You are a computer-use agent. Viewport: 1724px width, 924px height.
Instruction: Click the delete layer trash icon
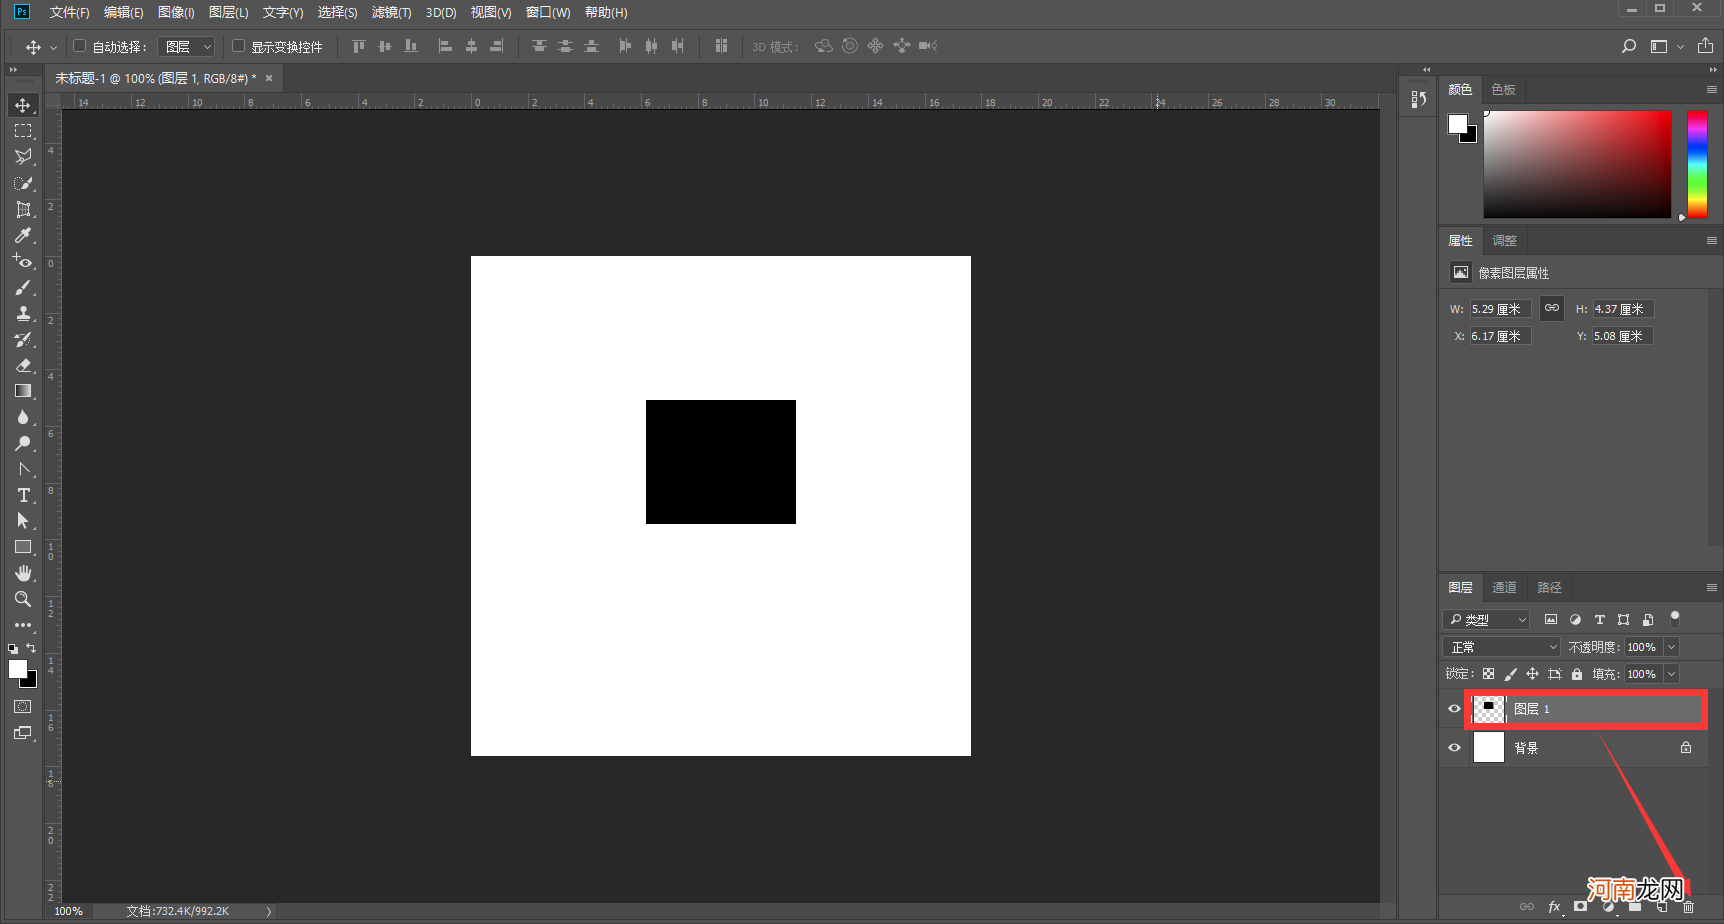pyautogui.click(x=1689, y=907)
